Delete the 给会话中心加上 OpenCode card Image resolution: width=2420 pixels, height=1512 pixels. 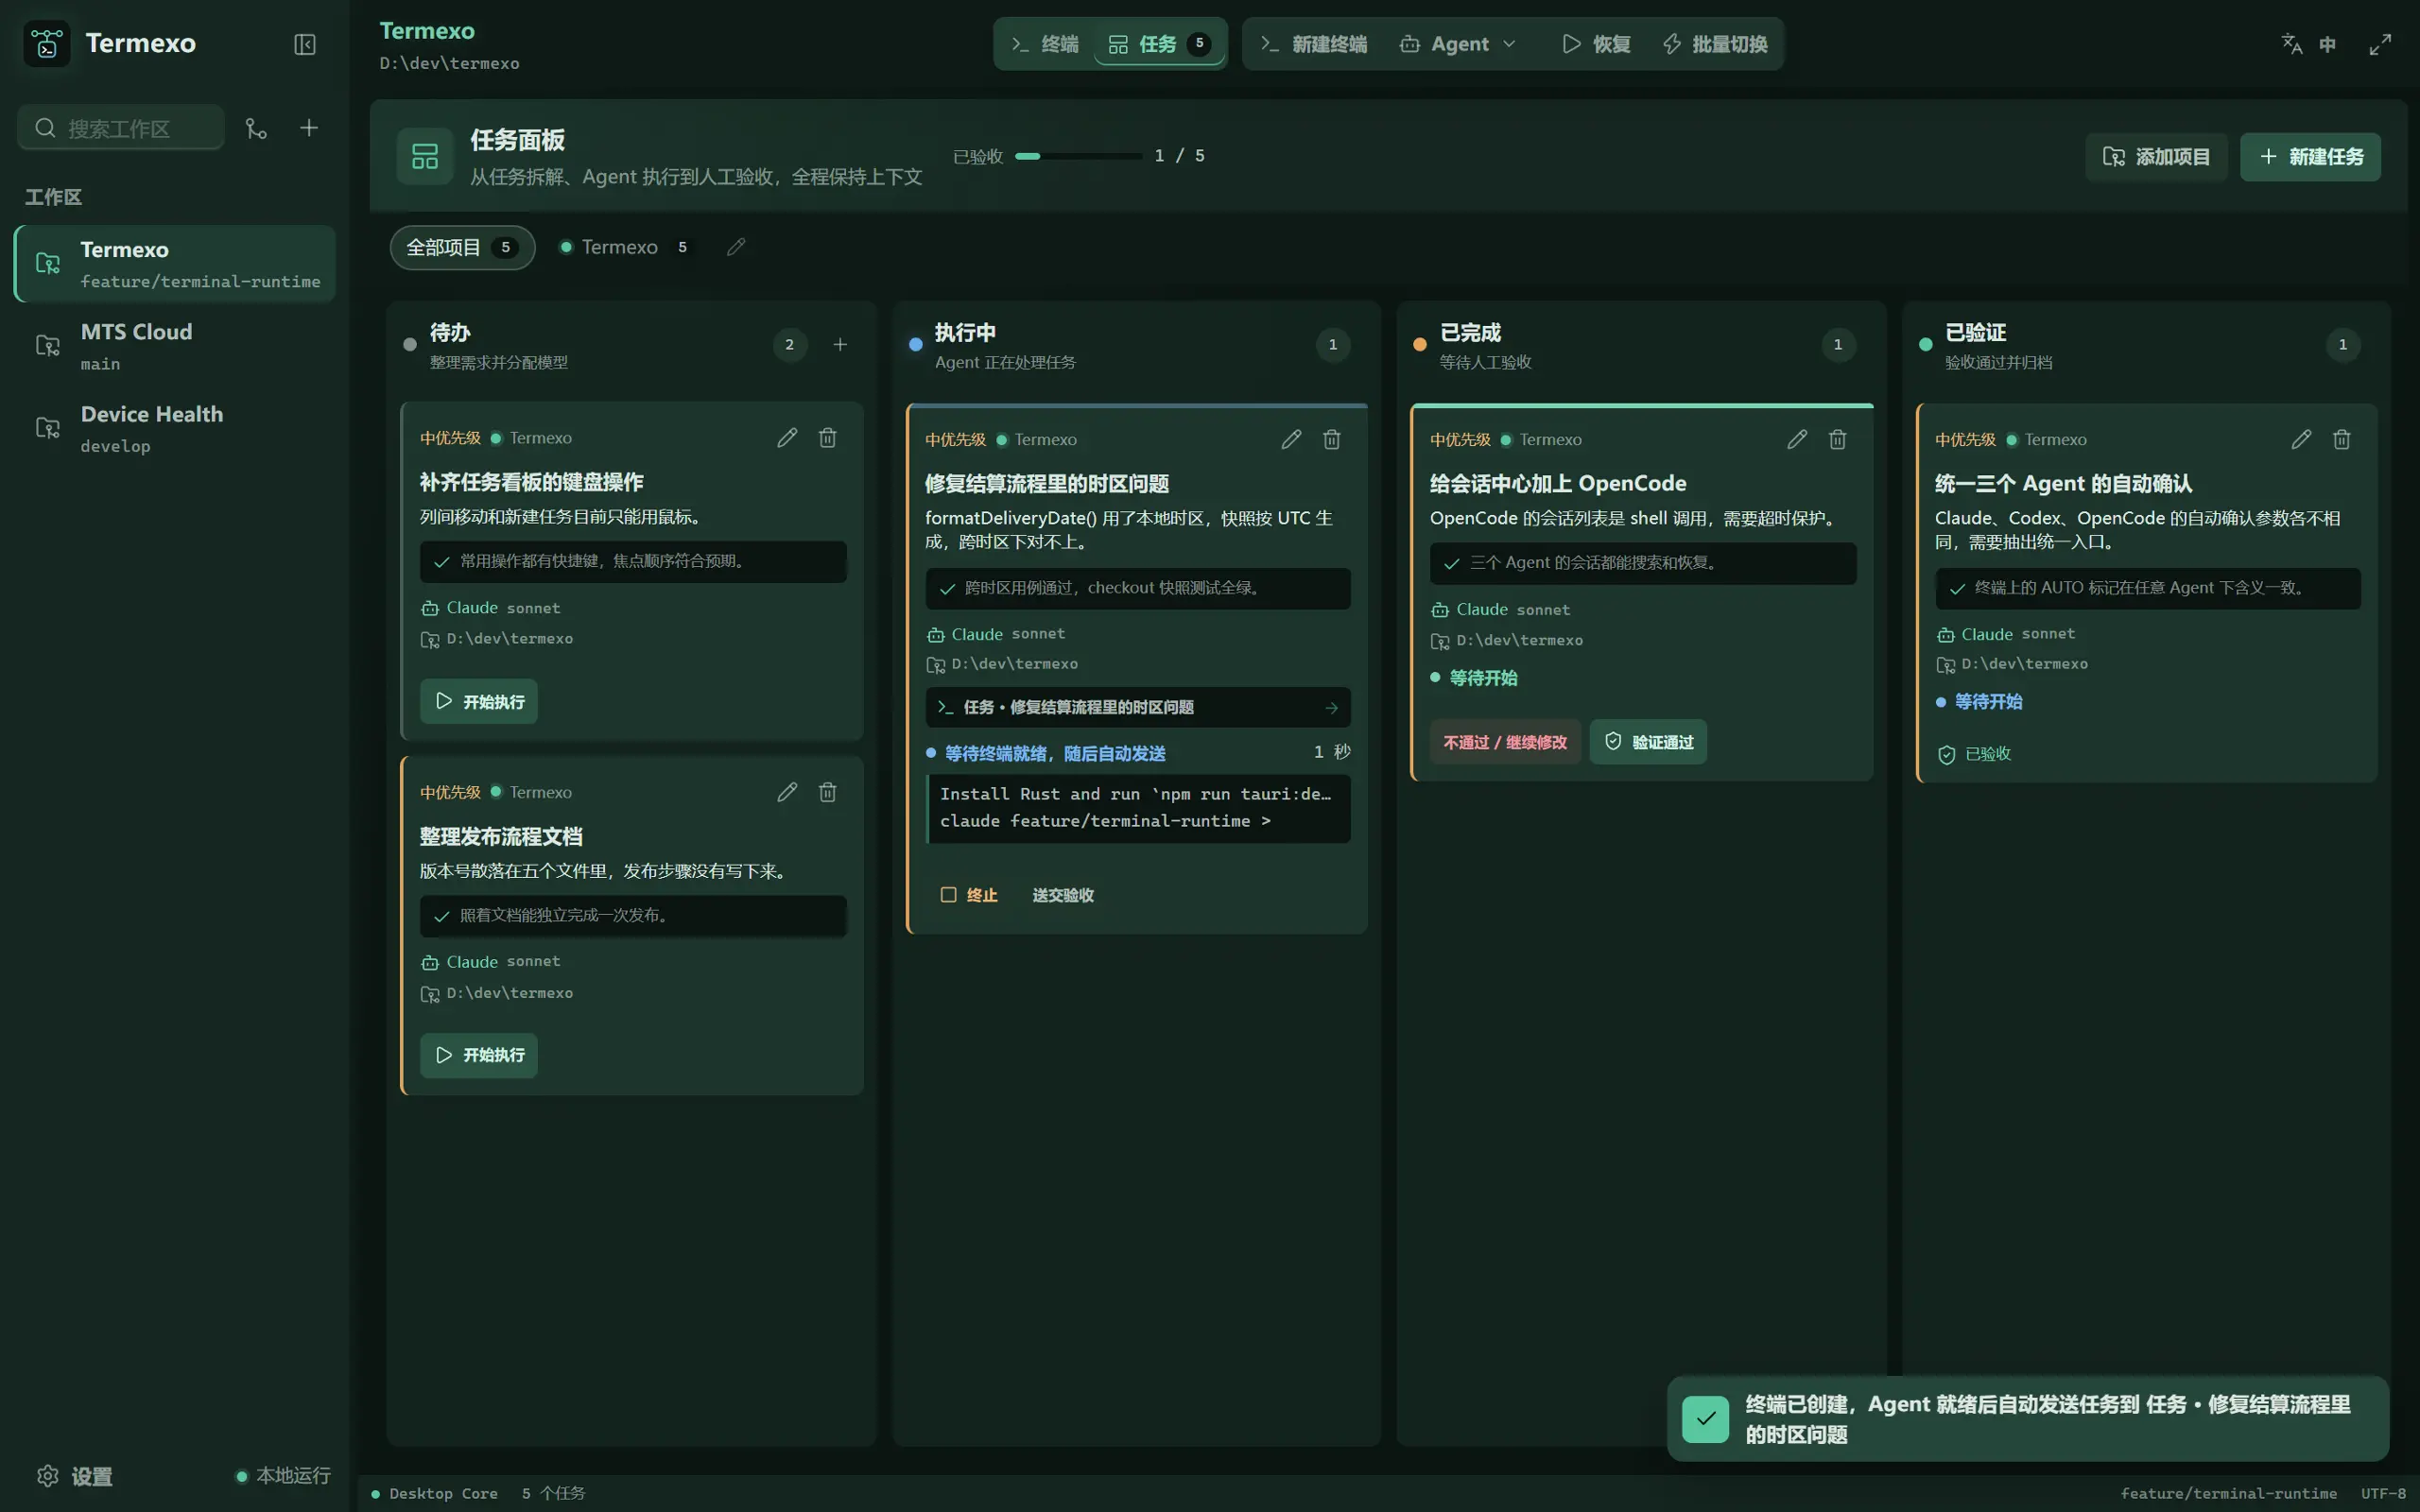tap(1837, 439)
